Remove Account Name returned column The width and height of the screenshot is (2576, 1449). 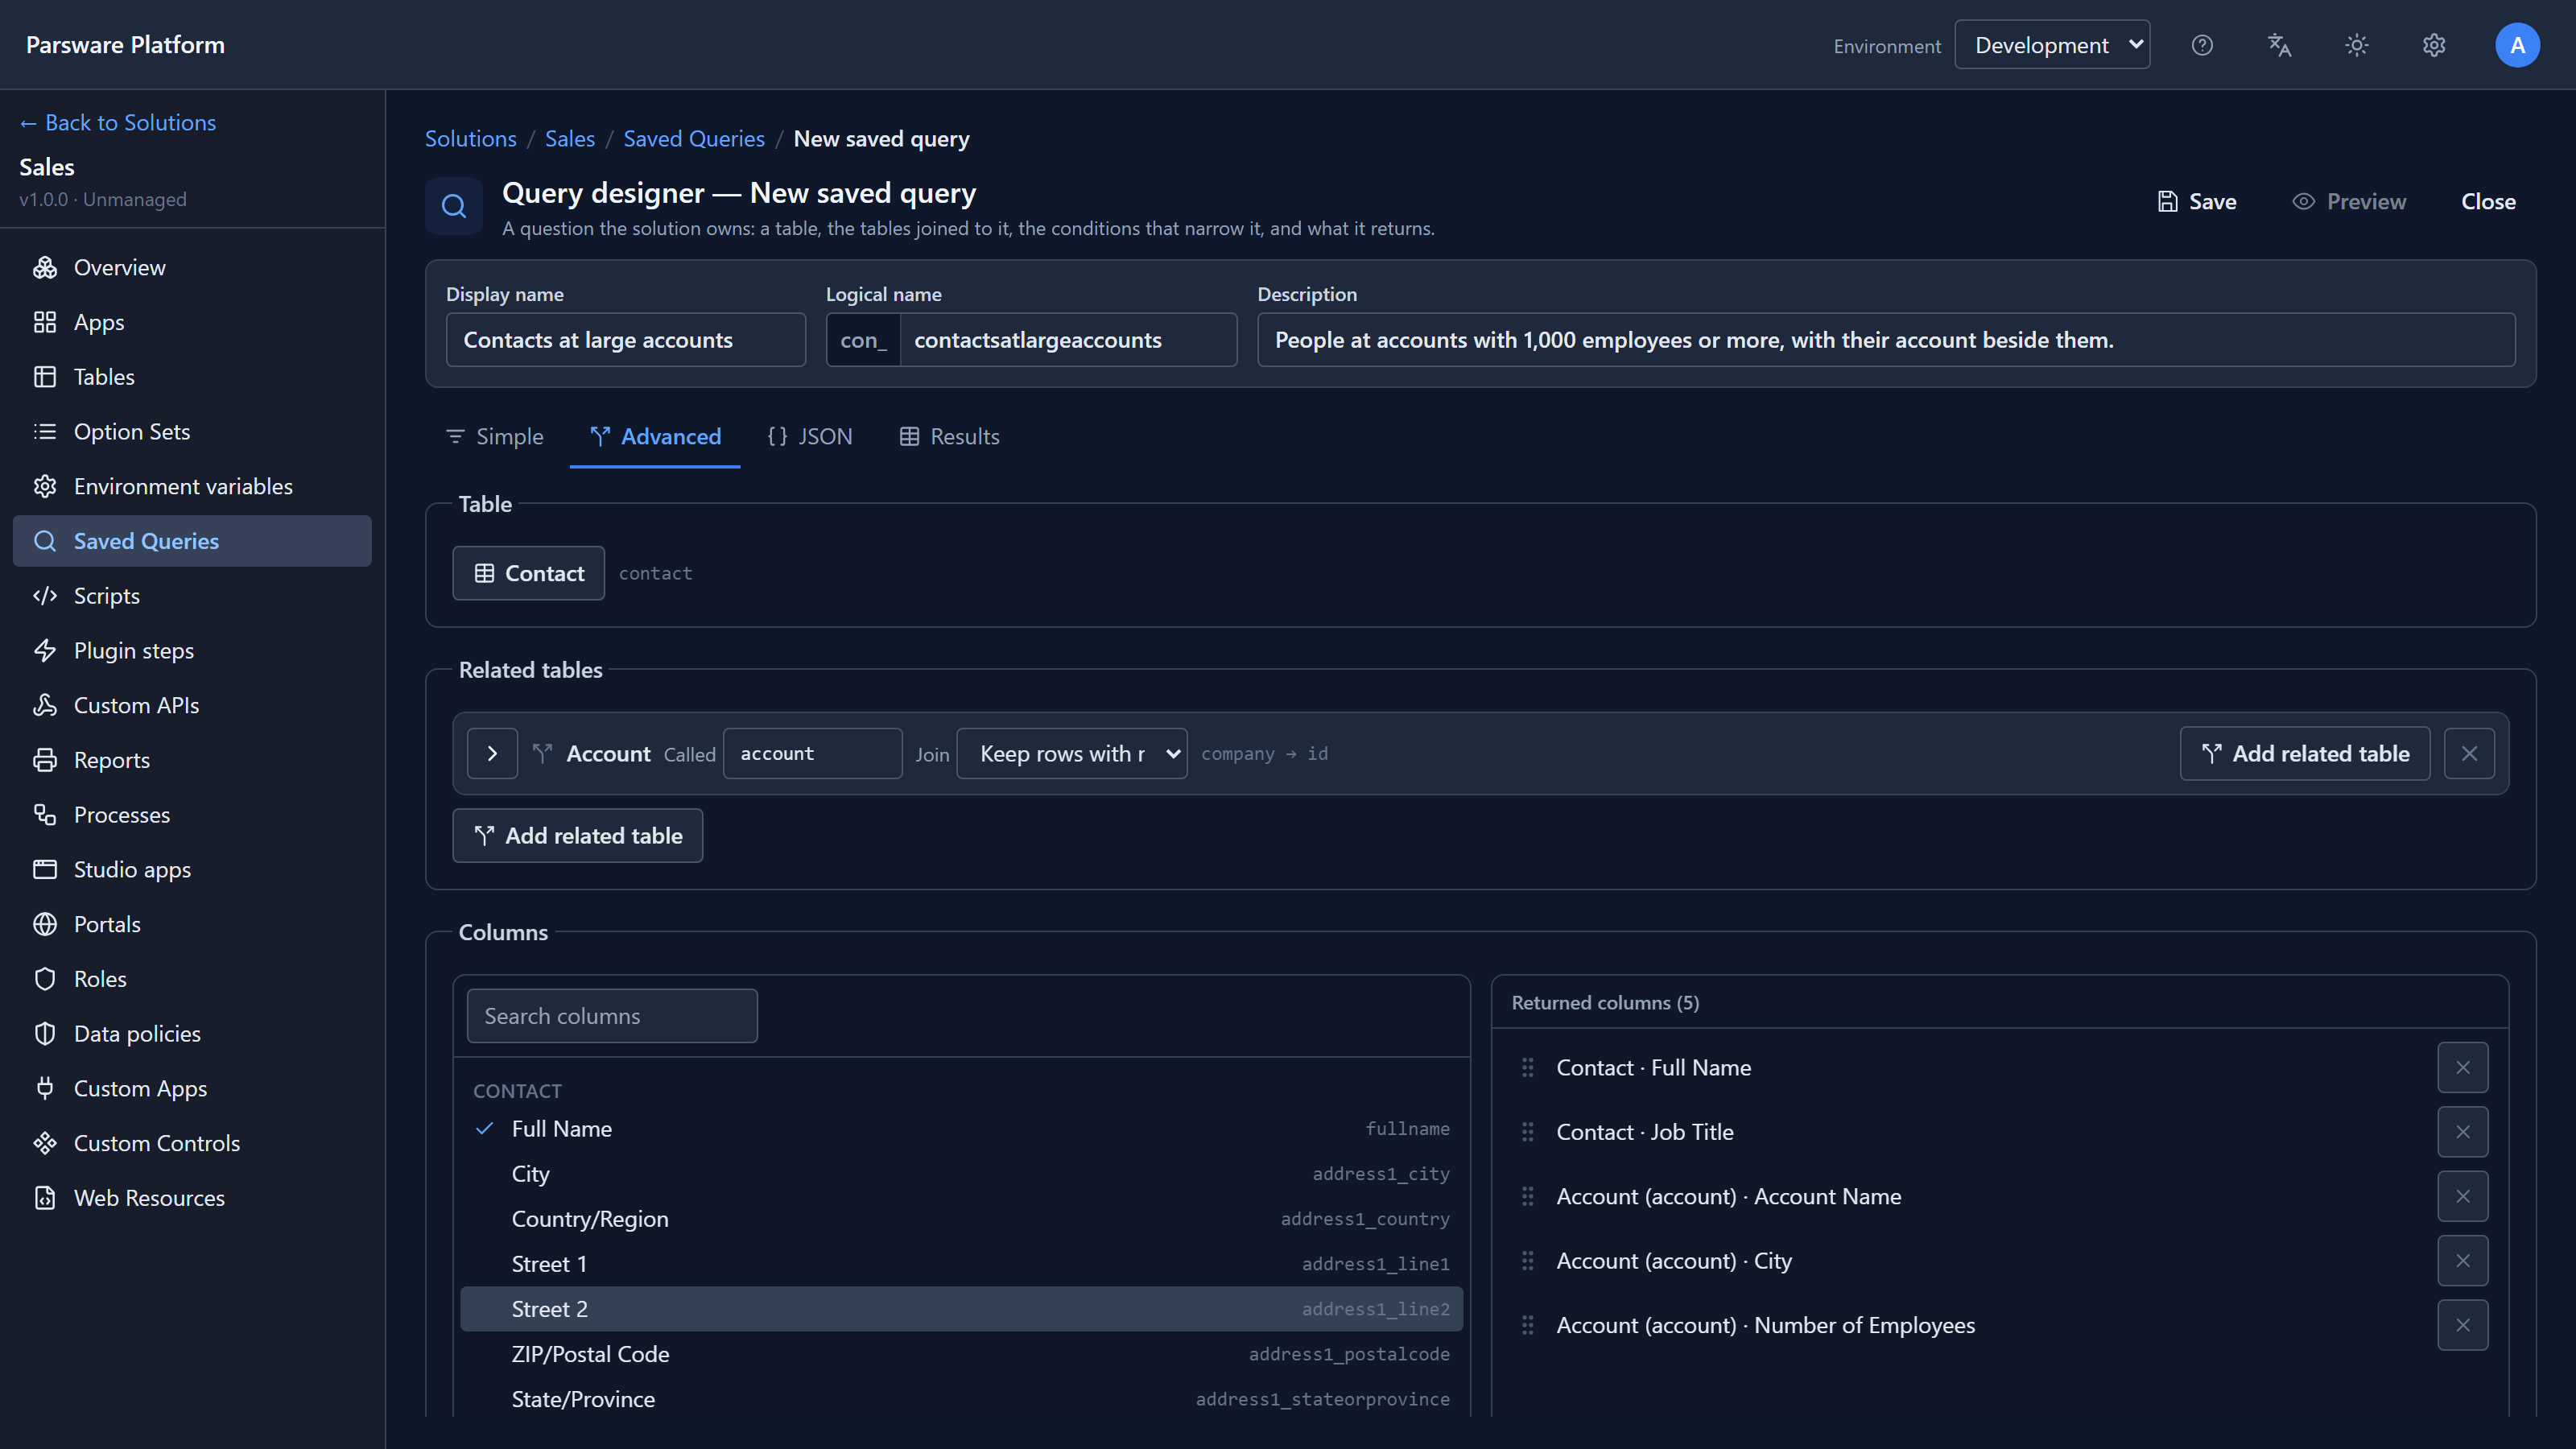coord(2463,1197)
